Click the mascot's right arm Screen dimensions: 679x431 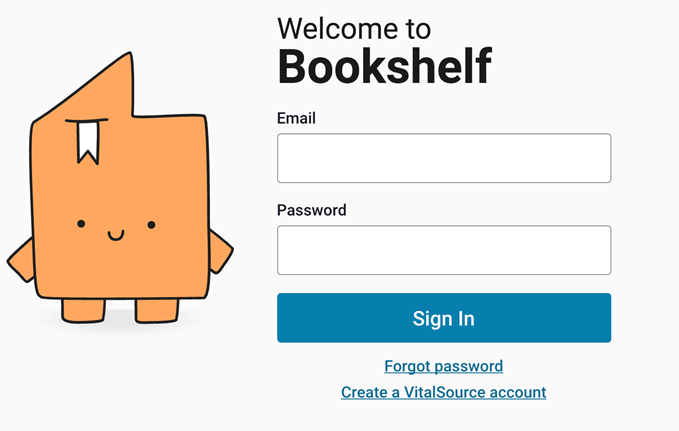click(220, 254)
